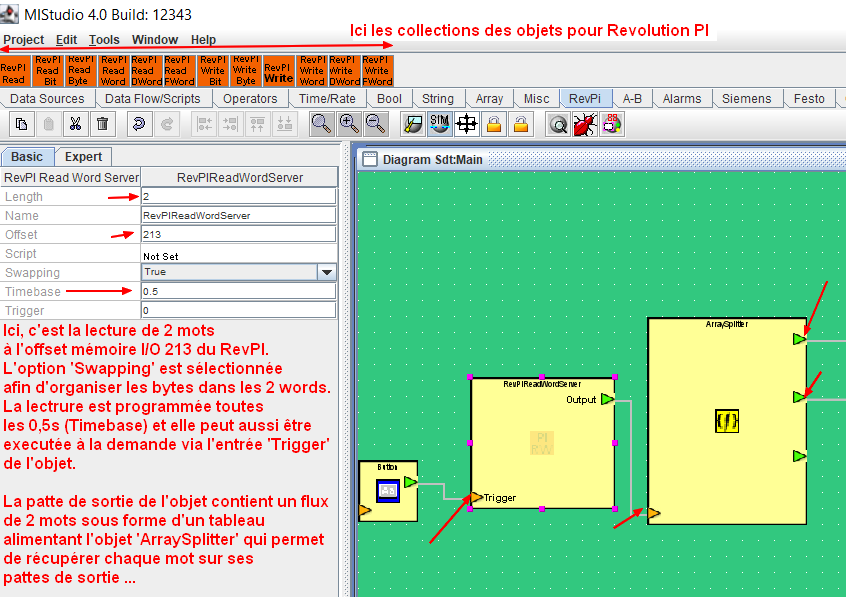This screenshot has width=847, height=599.
Task: Click the Offset field containing 213
Action: pos(239,234)
